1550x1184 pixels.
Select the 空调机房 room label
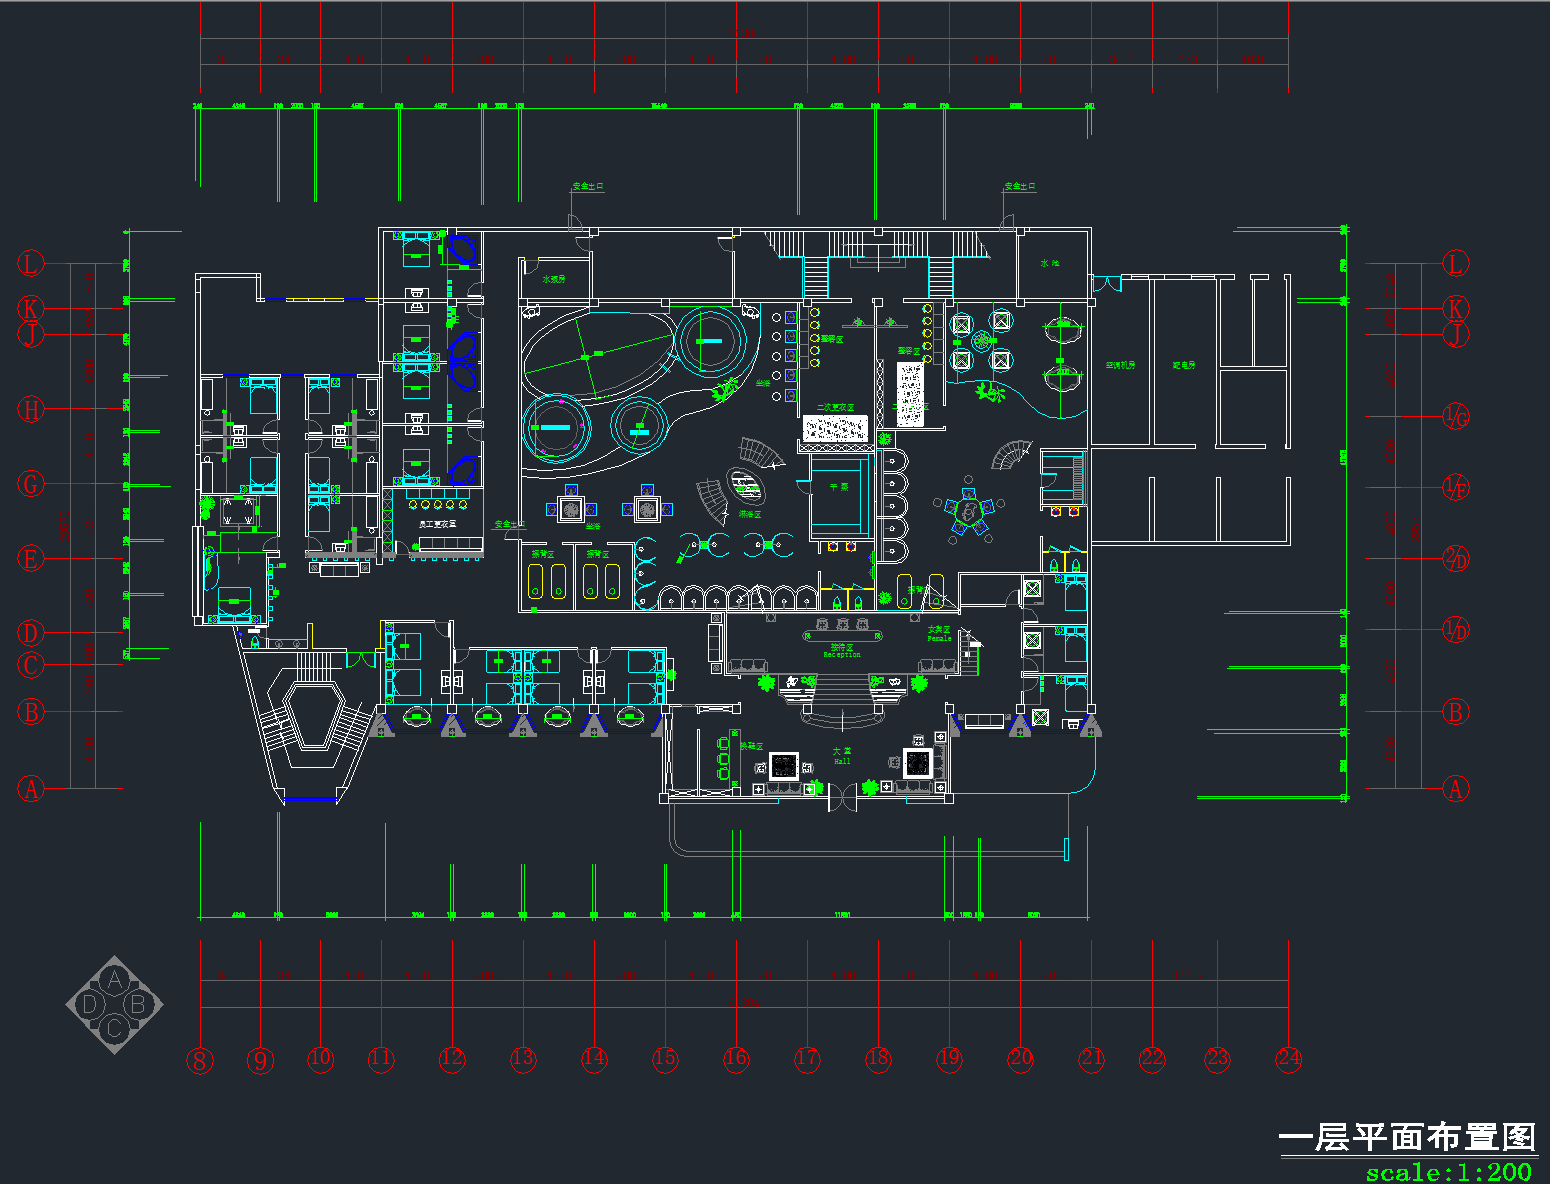[1120, 365]
